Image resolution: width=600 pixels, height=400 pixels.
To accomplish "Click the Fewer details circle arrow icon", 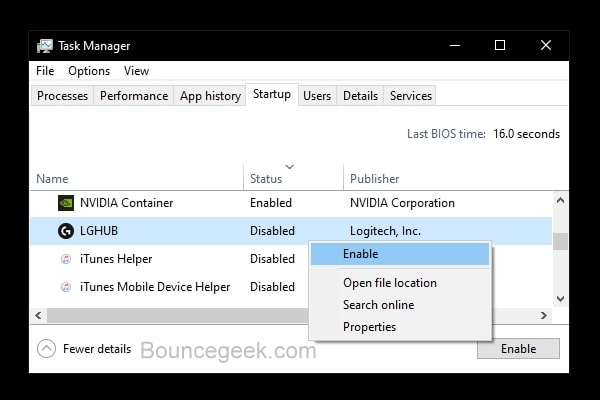I will pos(46,349).
